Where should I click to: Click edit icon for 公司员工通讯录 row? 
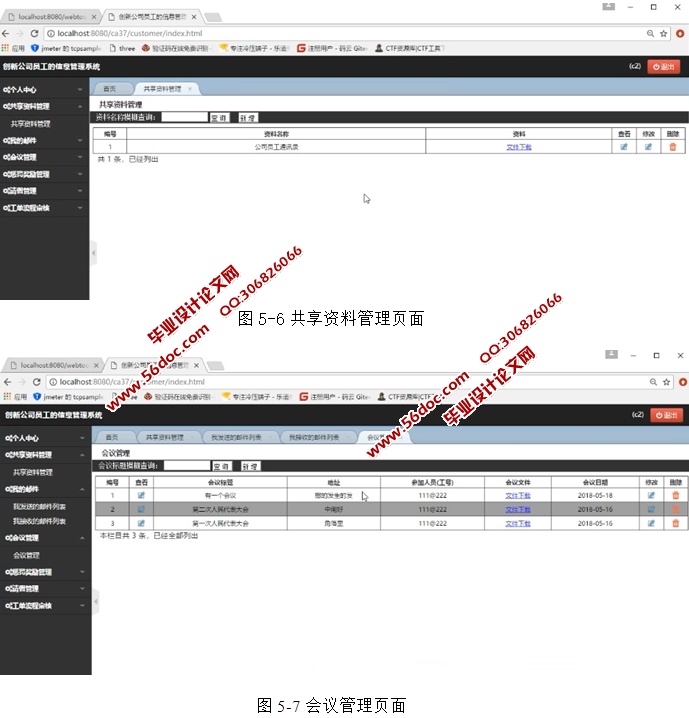648,147
